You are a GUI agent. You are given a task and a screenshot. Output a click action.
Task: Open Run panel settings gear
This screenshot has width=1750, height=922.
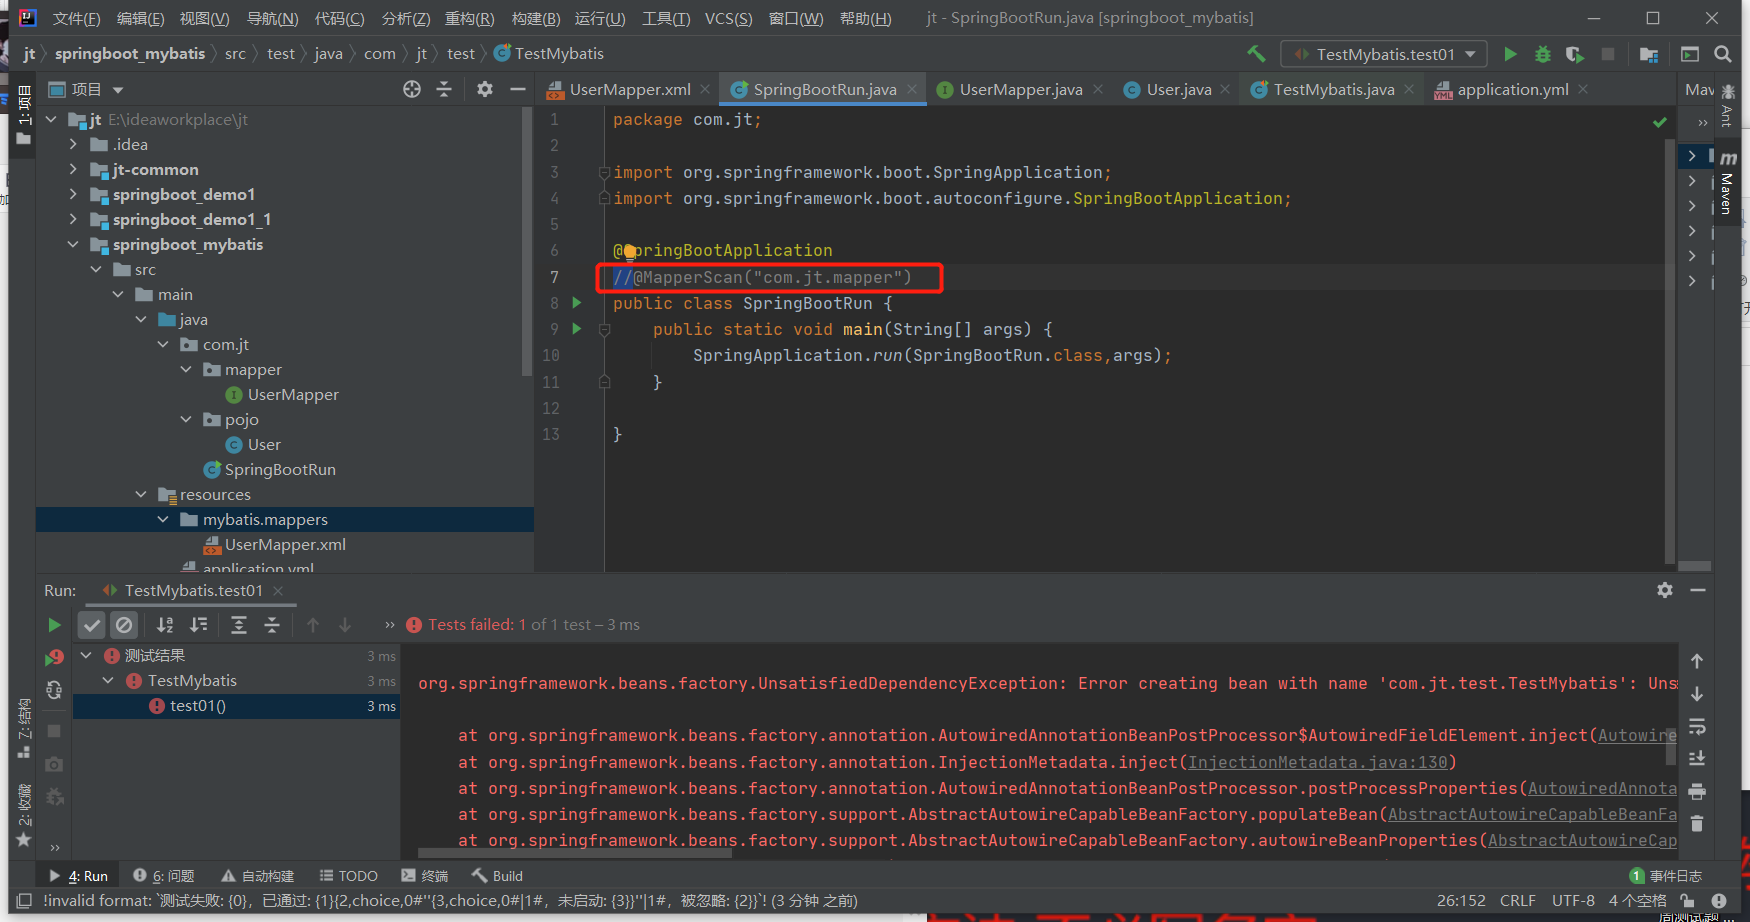click(x=1665, y=590)
